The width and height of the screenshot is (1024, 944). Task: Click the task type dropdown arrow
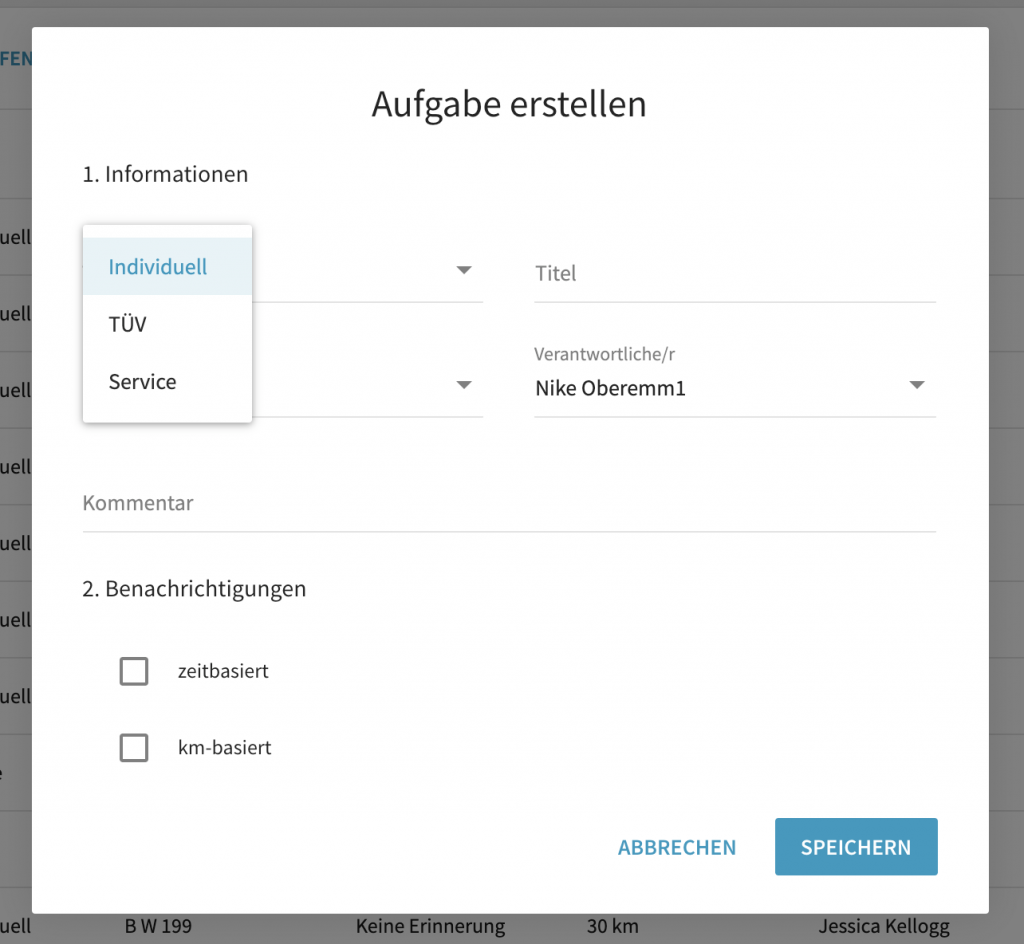(464, 270)
